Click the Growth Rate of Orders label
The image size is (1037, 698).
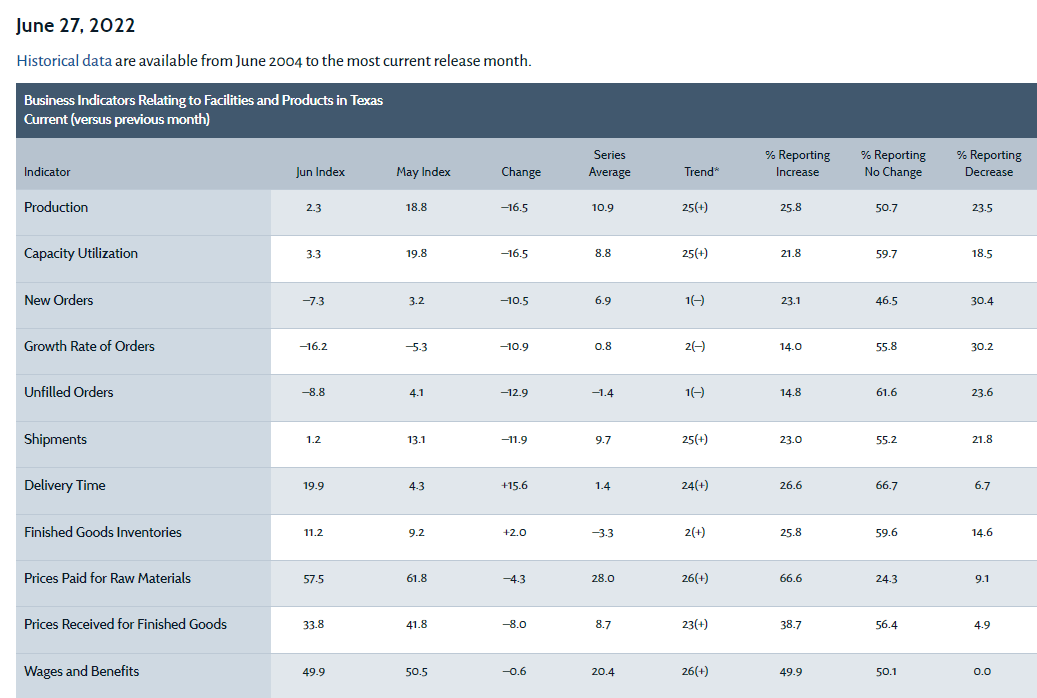tap(89, 346)
